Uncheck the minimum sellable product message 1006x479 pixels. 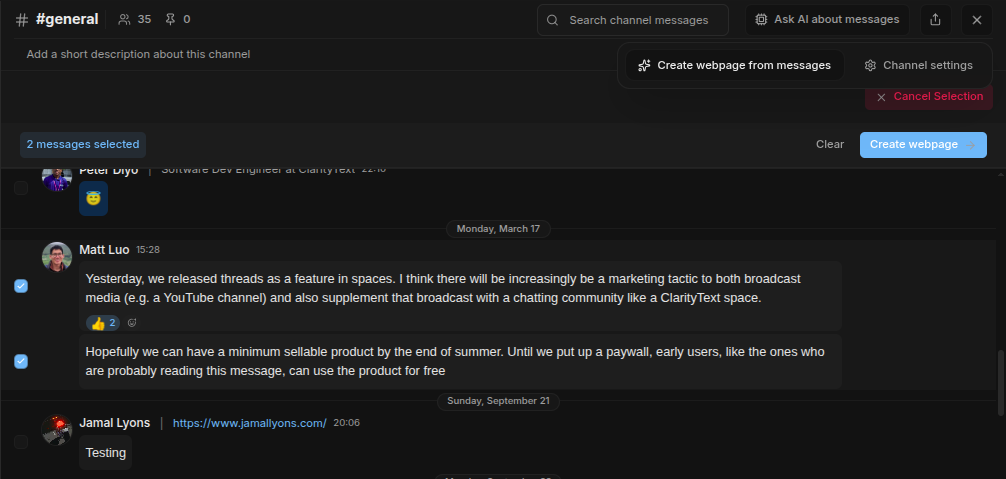[x=21, y=362]
